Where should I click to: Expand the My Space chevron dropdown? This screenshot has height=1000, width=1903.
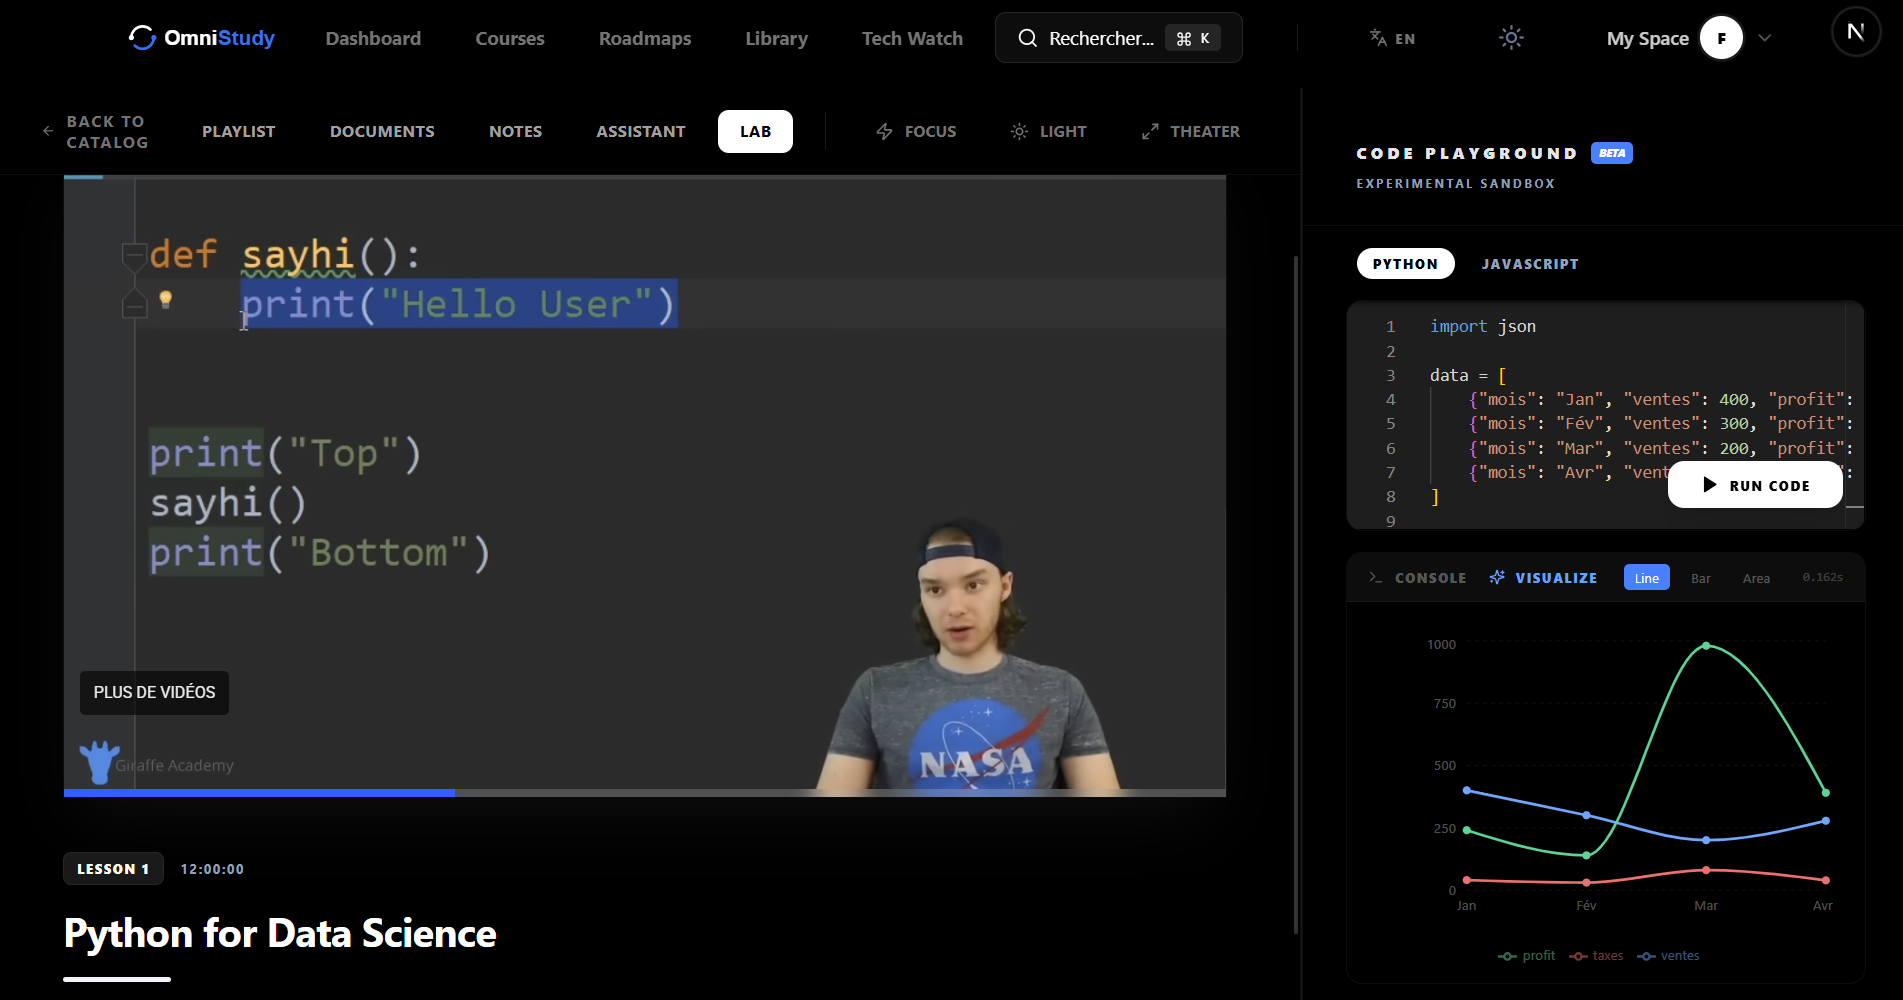click(x=1765, y=38)
